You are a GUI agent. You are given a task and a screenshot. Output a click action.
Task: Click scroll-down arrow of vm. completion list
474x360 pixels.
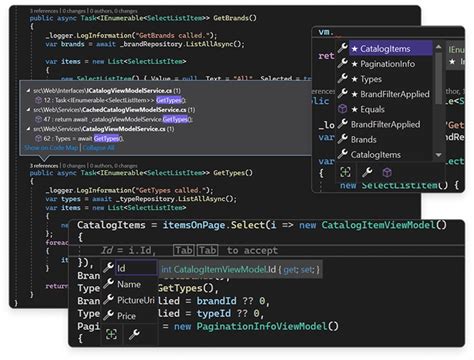(439, 155)
